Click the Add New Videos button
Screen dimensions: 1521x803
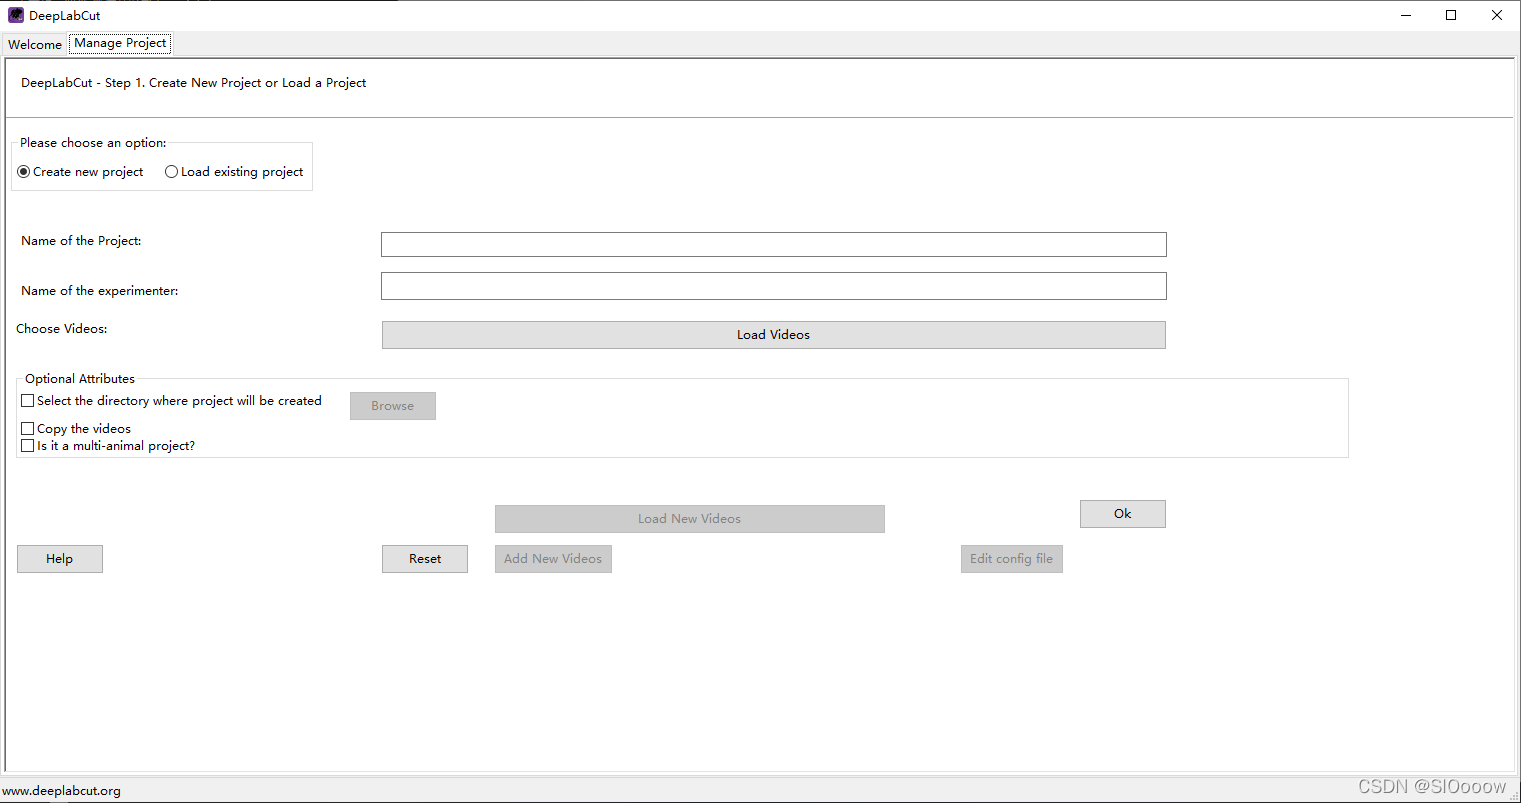[553, 559]
